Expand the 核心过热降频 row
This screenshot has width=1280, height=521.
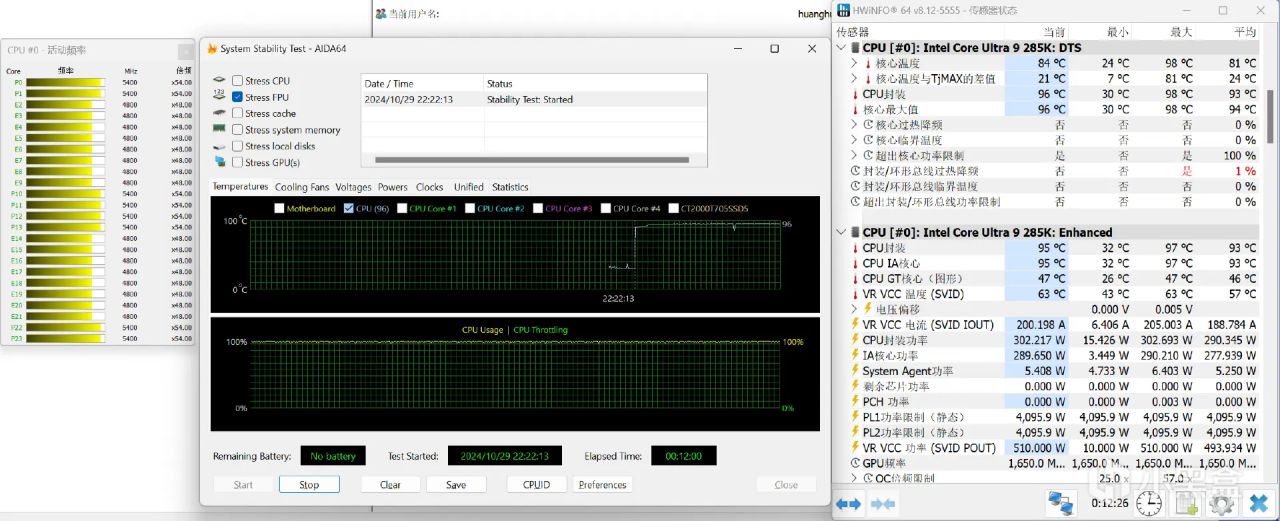coord(854,125)
